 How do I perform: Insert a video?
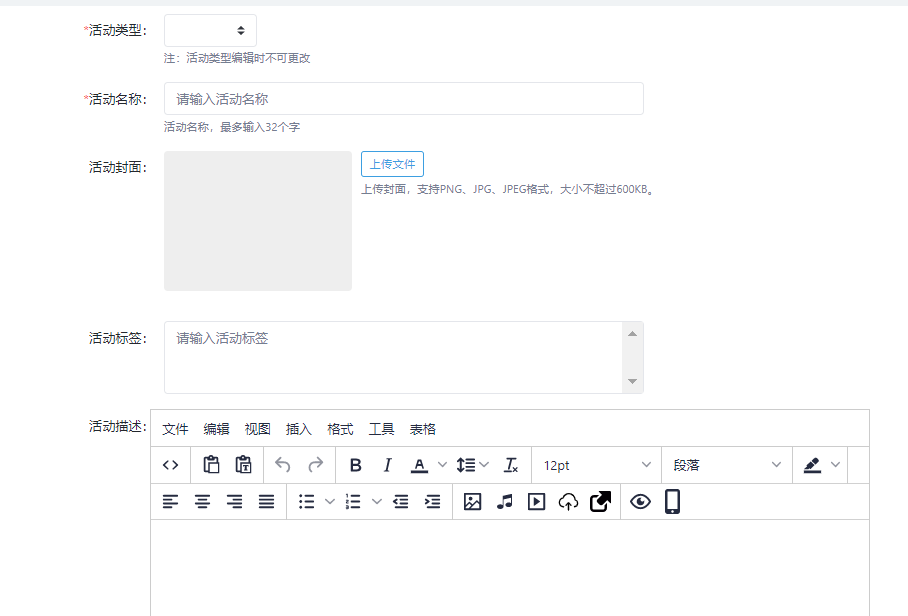536,501
